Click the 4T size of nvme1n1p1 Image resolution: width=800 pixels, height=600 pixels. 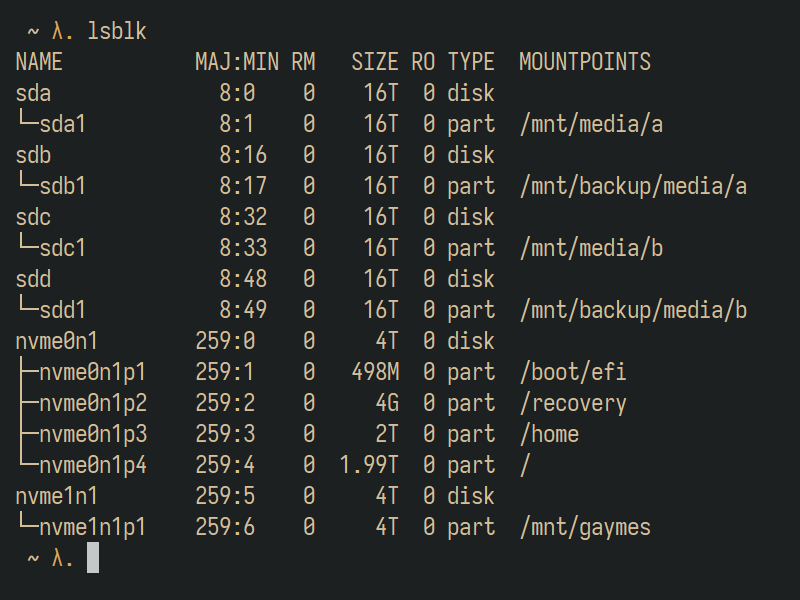[x=387, y=528]
